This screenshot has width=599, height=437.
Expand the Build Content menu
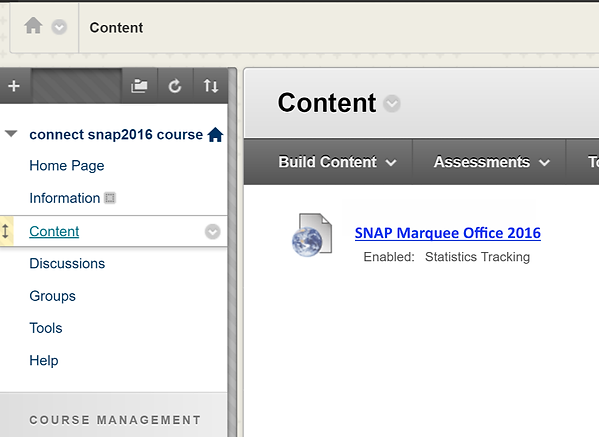(337, 162)
